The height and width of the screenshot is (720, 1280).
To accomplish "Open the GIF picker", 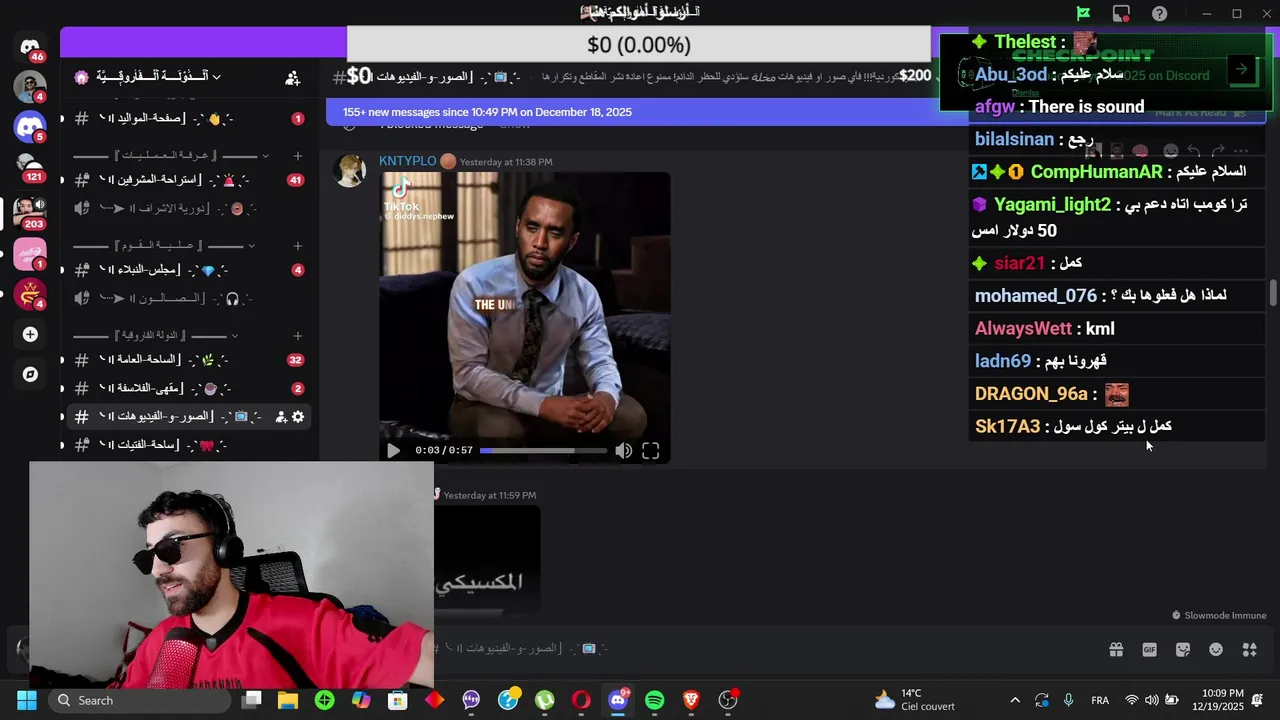I will (x=1149, y=649).
